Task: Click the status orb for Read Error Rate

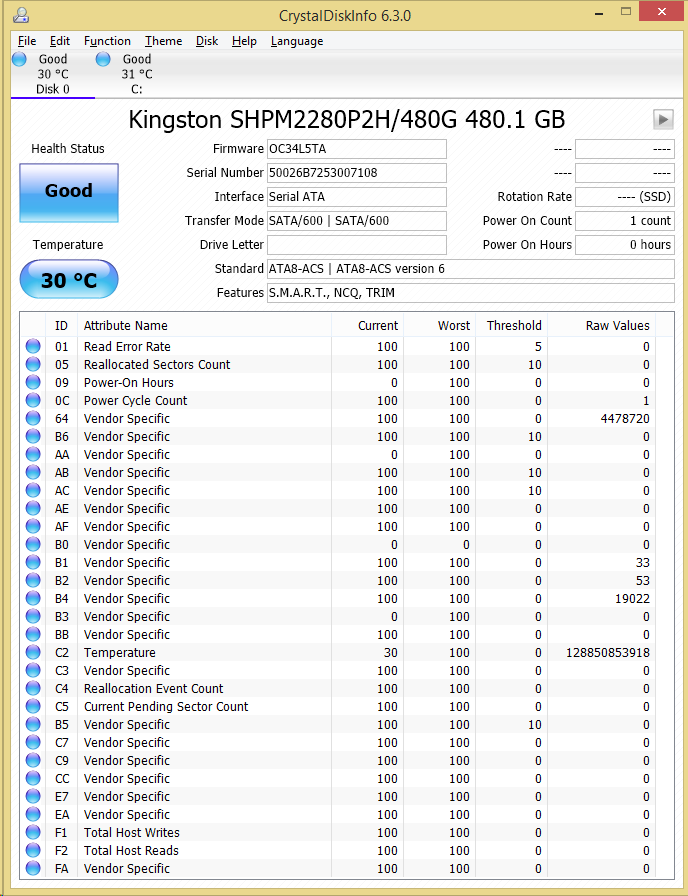Action: click(x=34, y=347)
